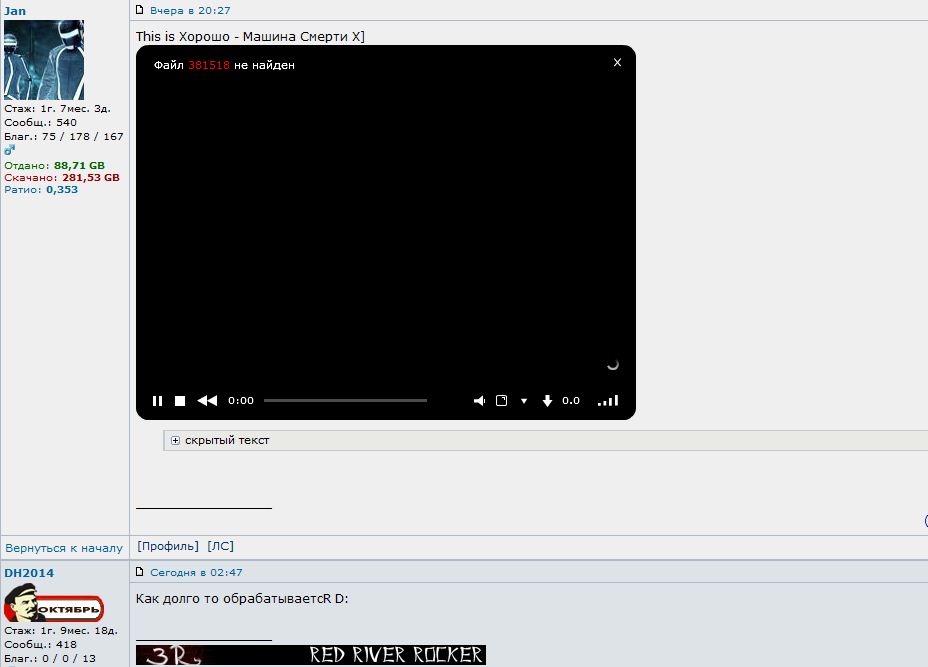Click the ЛС message entry
Image resolution: width=928 pixels, height=667 pixels.
221,546
